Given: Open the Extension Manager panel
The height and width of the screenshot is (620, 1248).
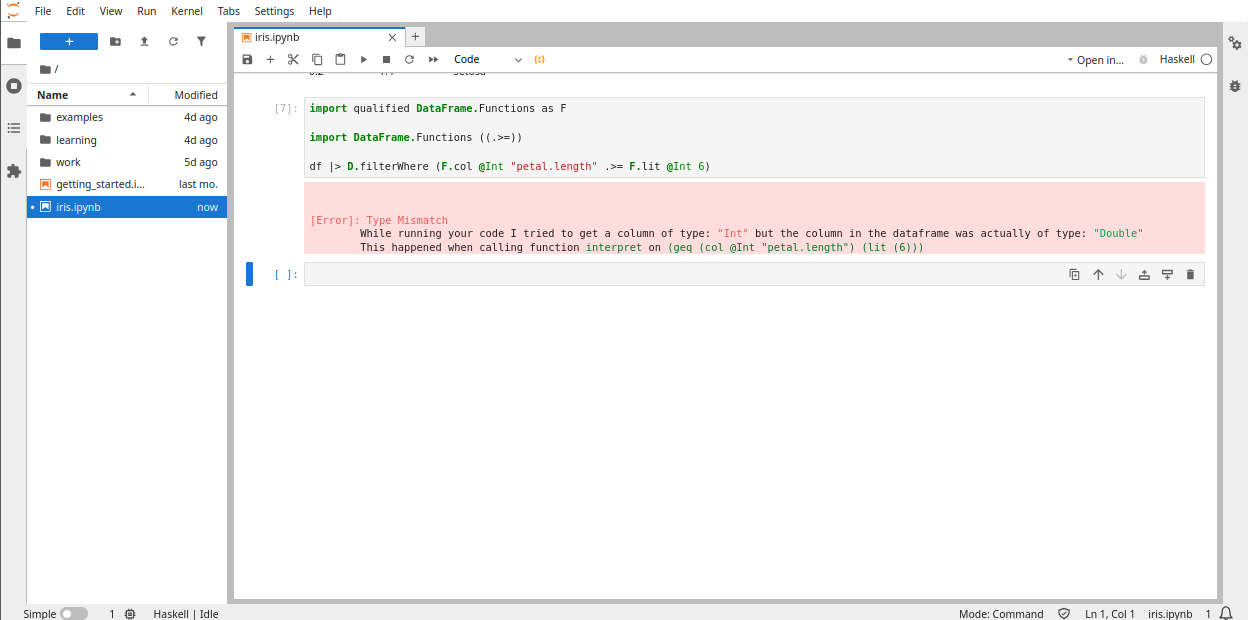Looking at the screenshot, I should pyautogui.click(x=14, y=171).
